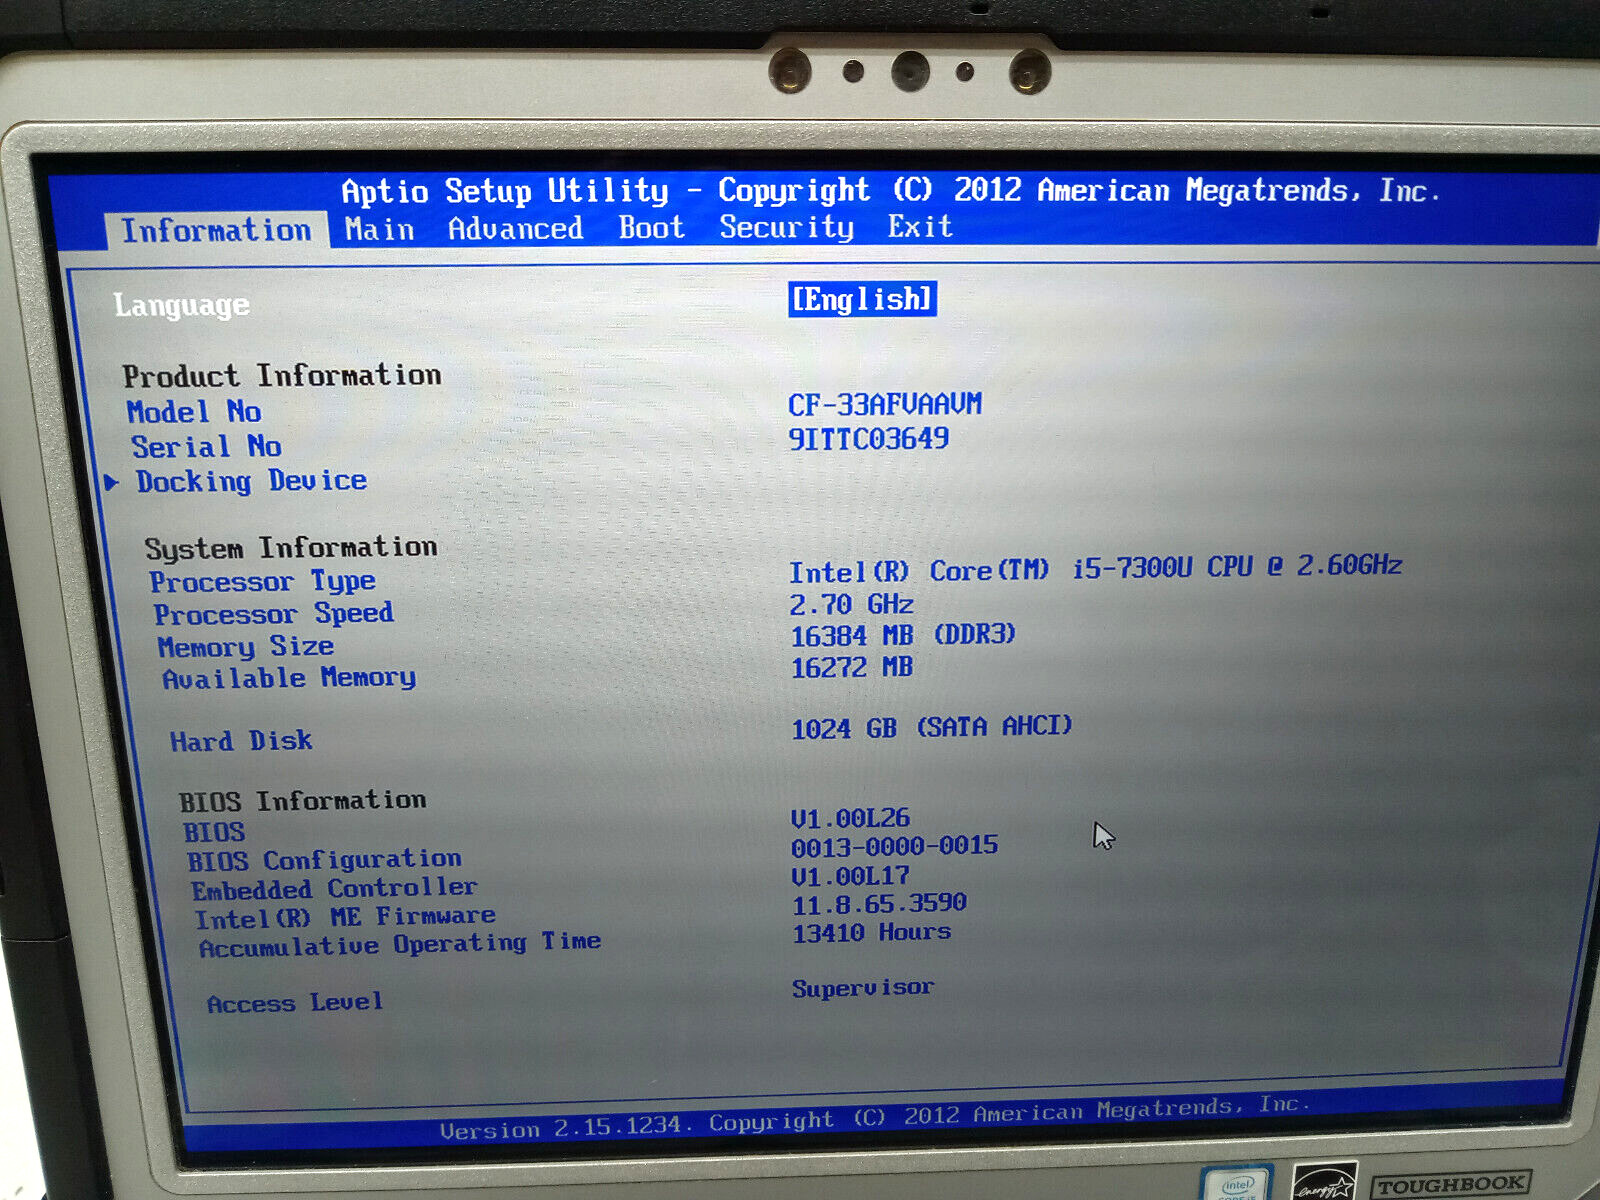Click the 16272 MB value
Image resolution: width=1600 pixels, height=1200 pixels.
point(852,667)
